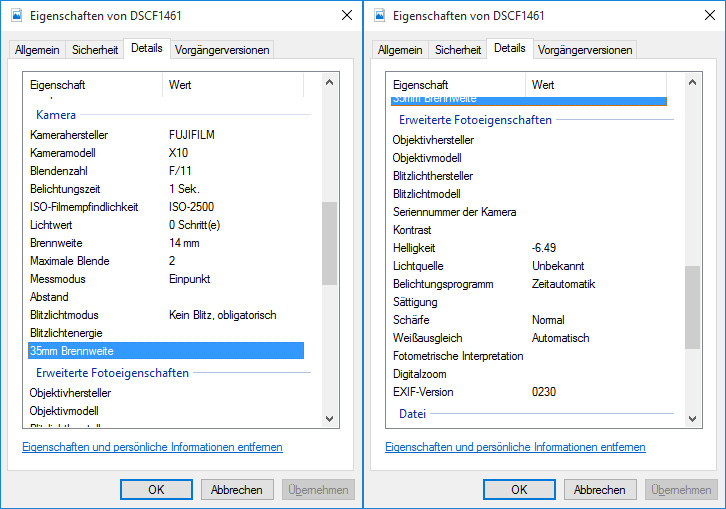Click scroll down arrow in left list

(x=330, y=419)
